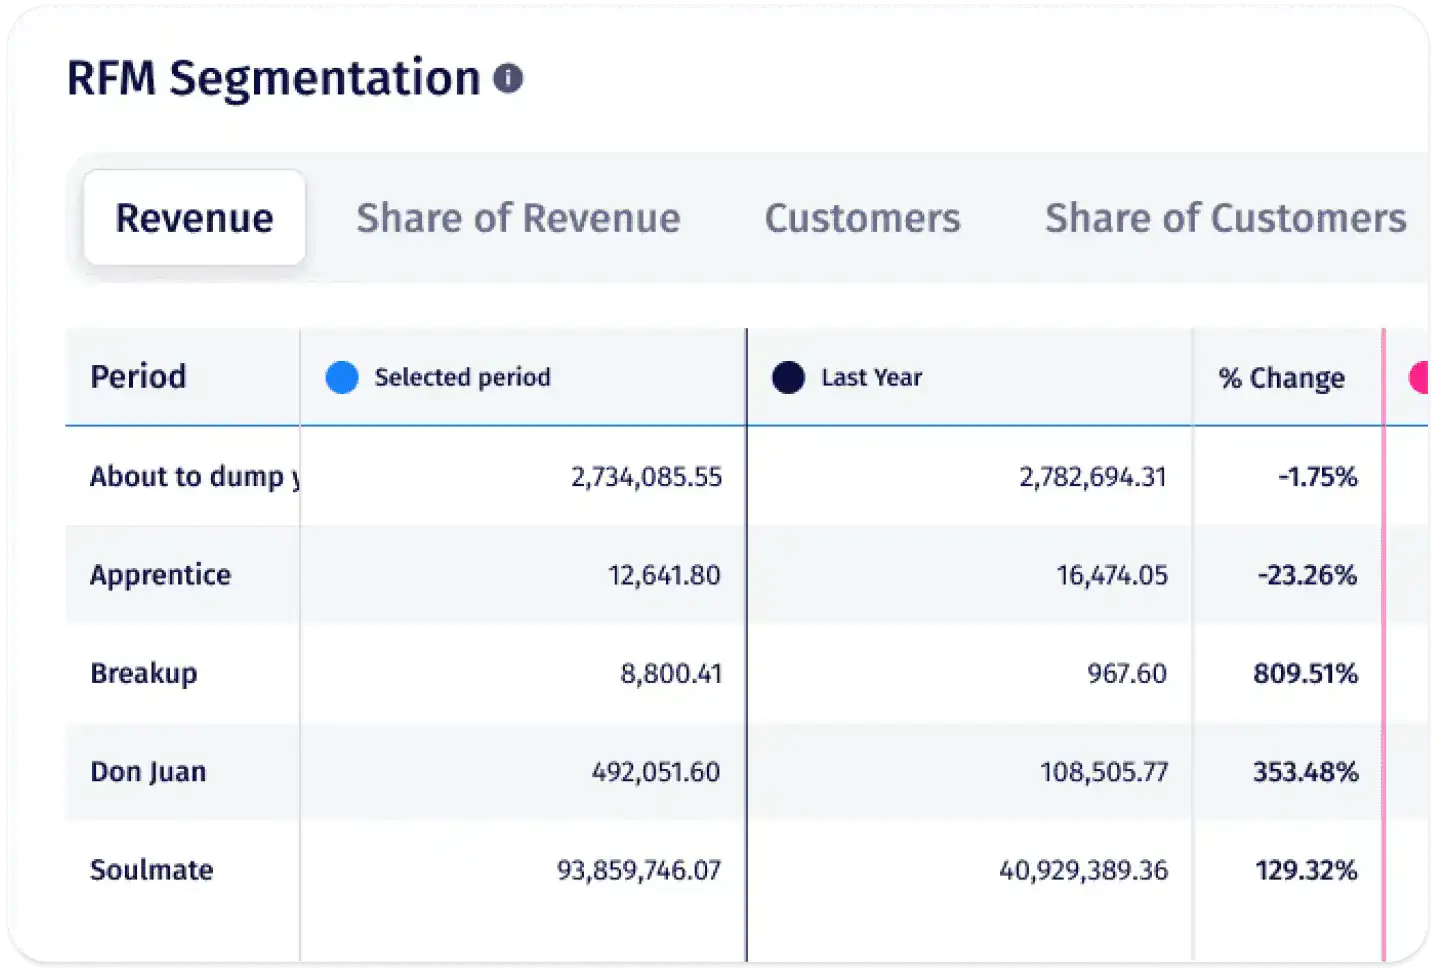Screen dimensions: 1436x972
Task: Click the dark navy Last Year dot
Action: (x=788, y=377)
